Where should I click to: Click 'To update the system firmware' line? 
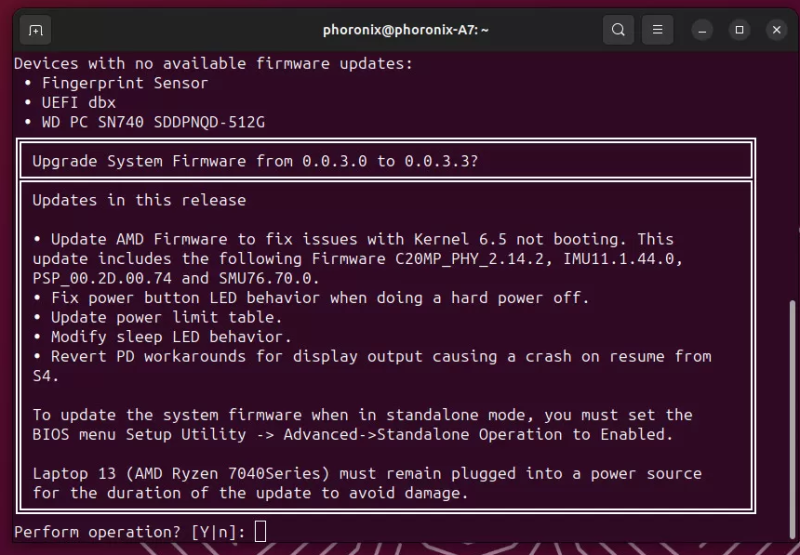[362, 415]
